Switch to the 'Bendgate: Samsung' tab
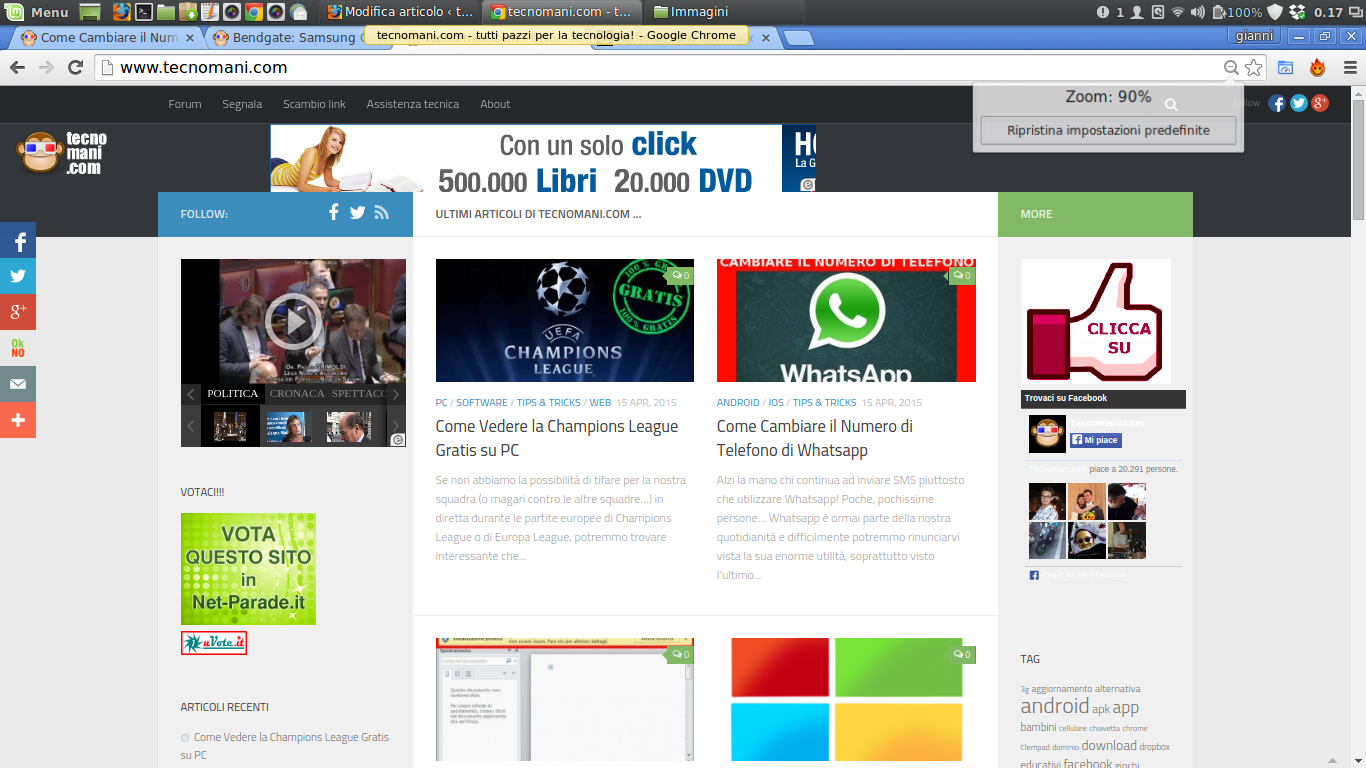Screen dimensions: 1366x768 (x=290, y=38)
